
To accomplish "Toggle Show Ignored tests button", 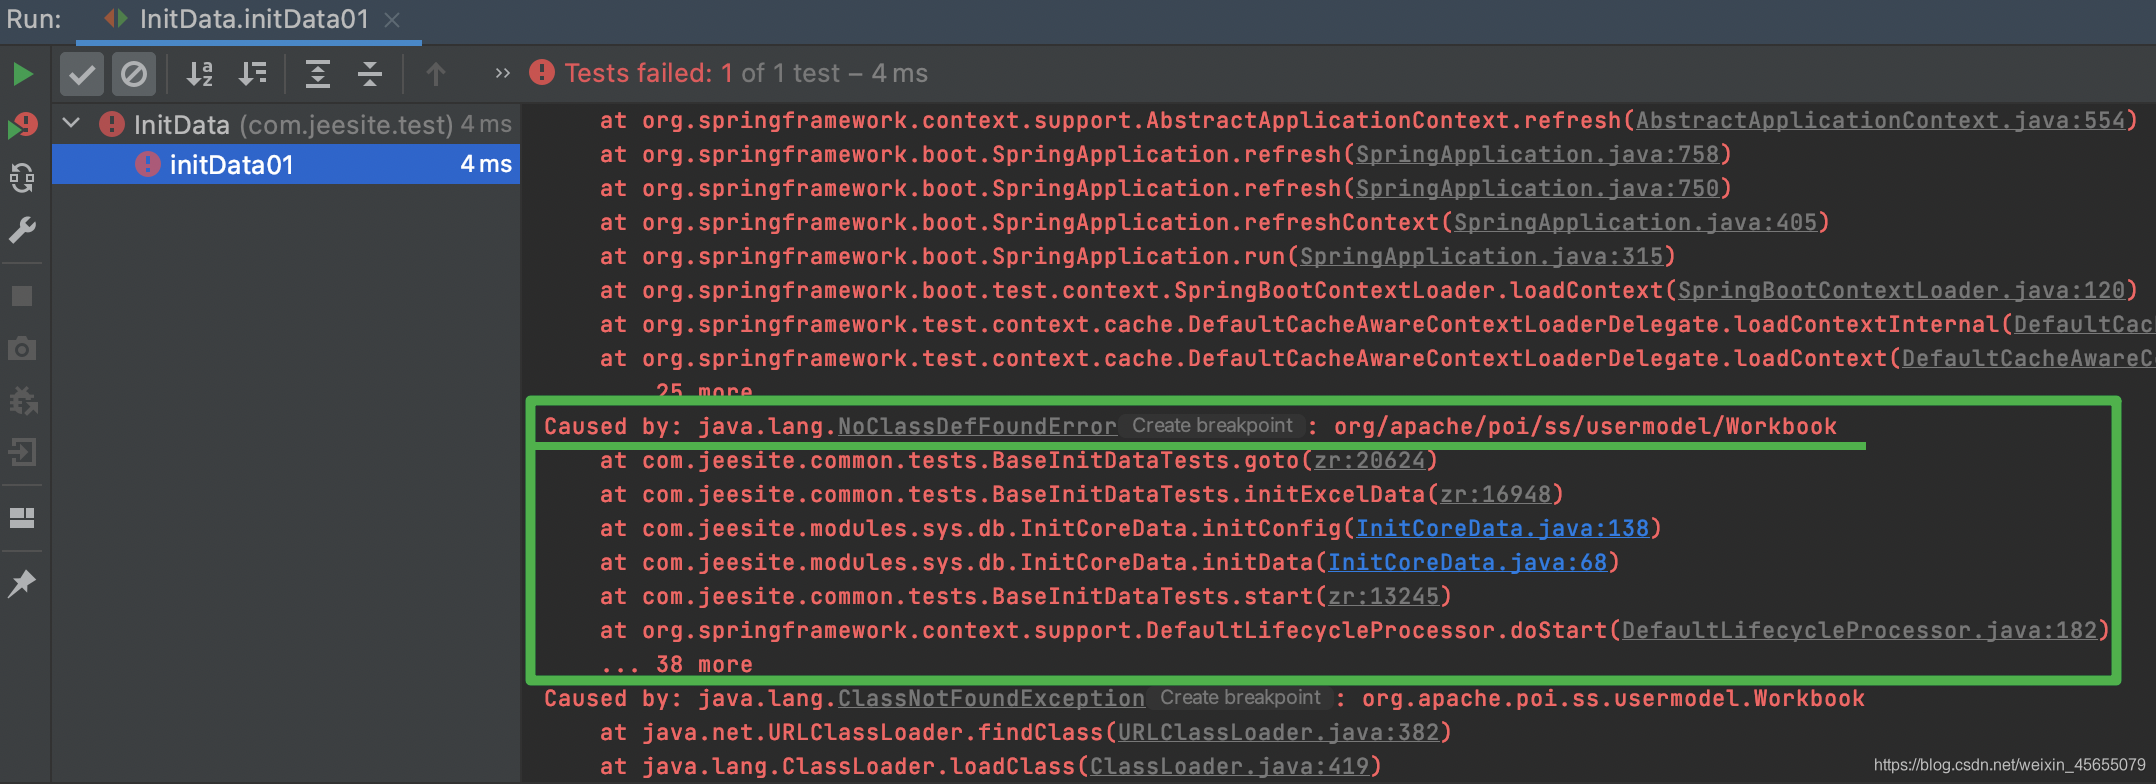I will [133, 74].
